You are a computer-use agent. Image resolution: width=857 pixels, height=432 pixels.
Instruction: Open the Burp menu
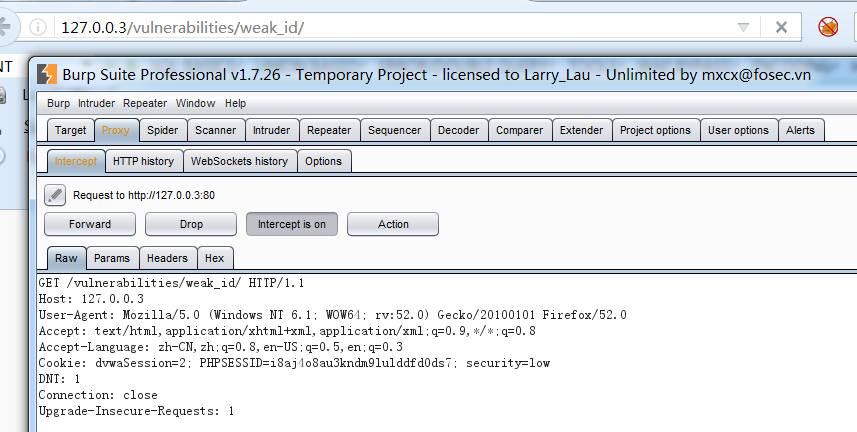click(58, 103)
